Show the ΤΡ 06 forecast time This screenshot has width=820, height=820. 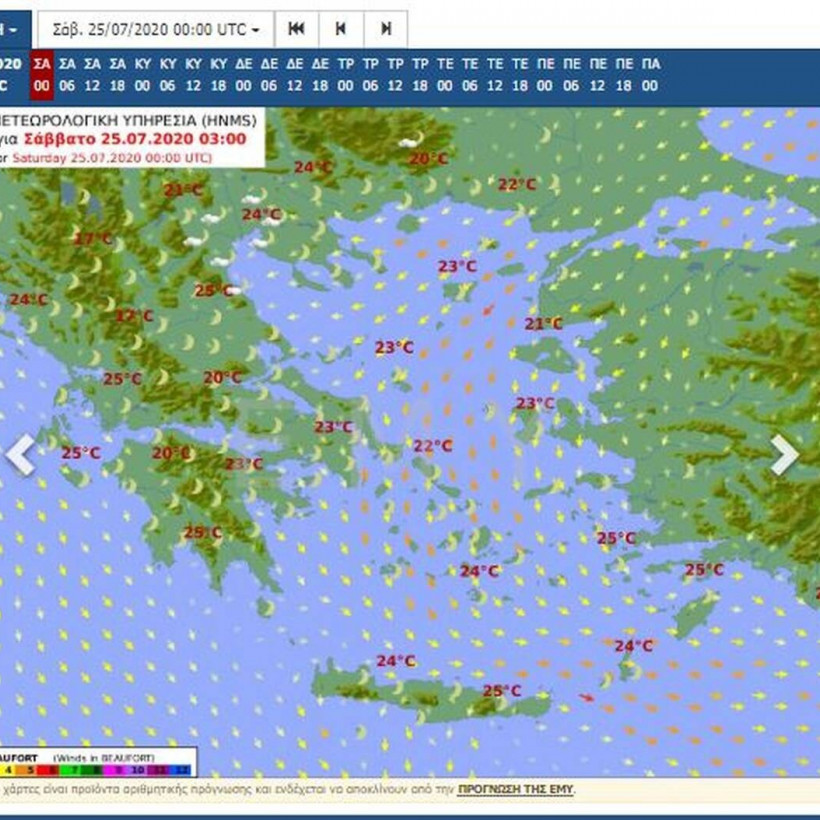pos(370,75)
